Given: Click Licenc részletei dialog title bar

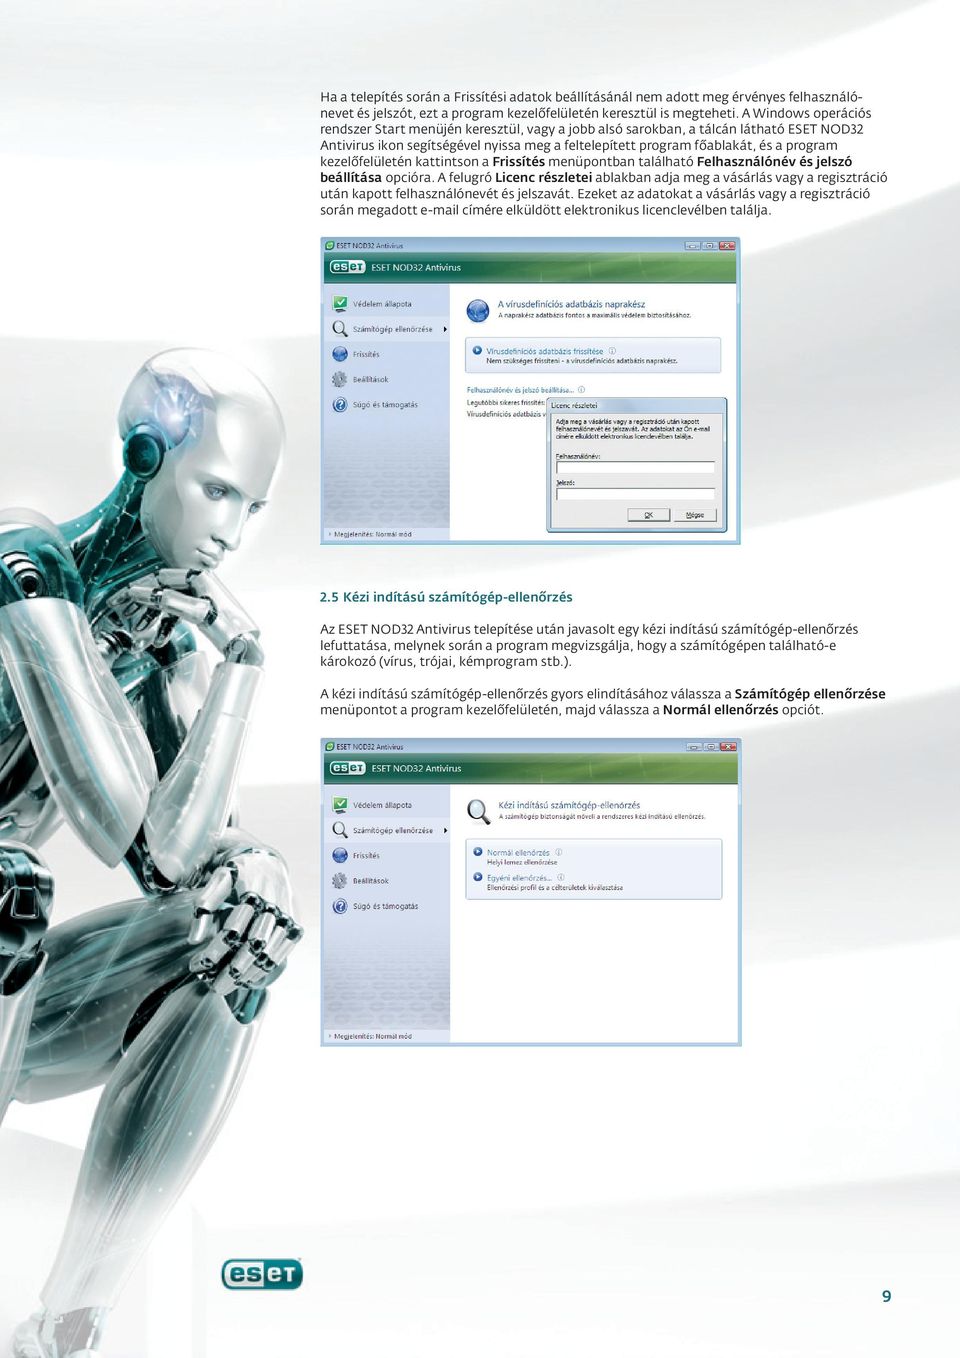Looking at the screenshot, I should (637, 405).
